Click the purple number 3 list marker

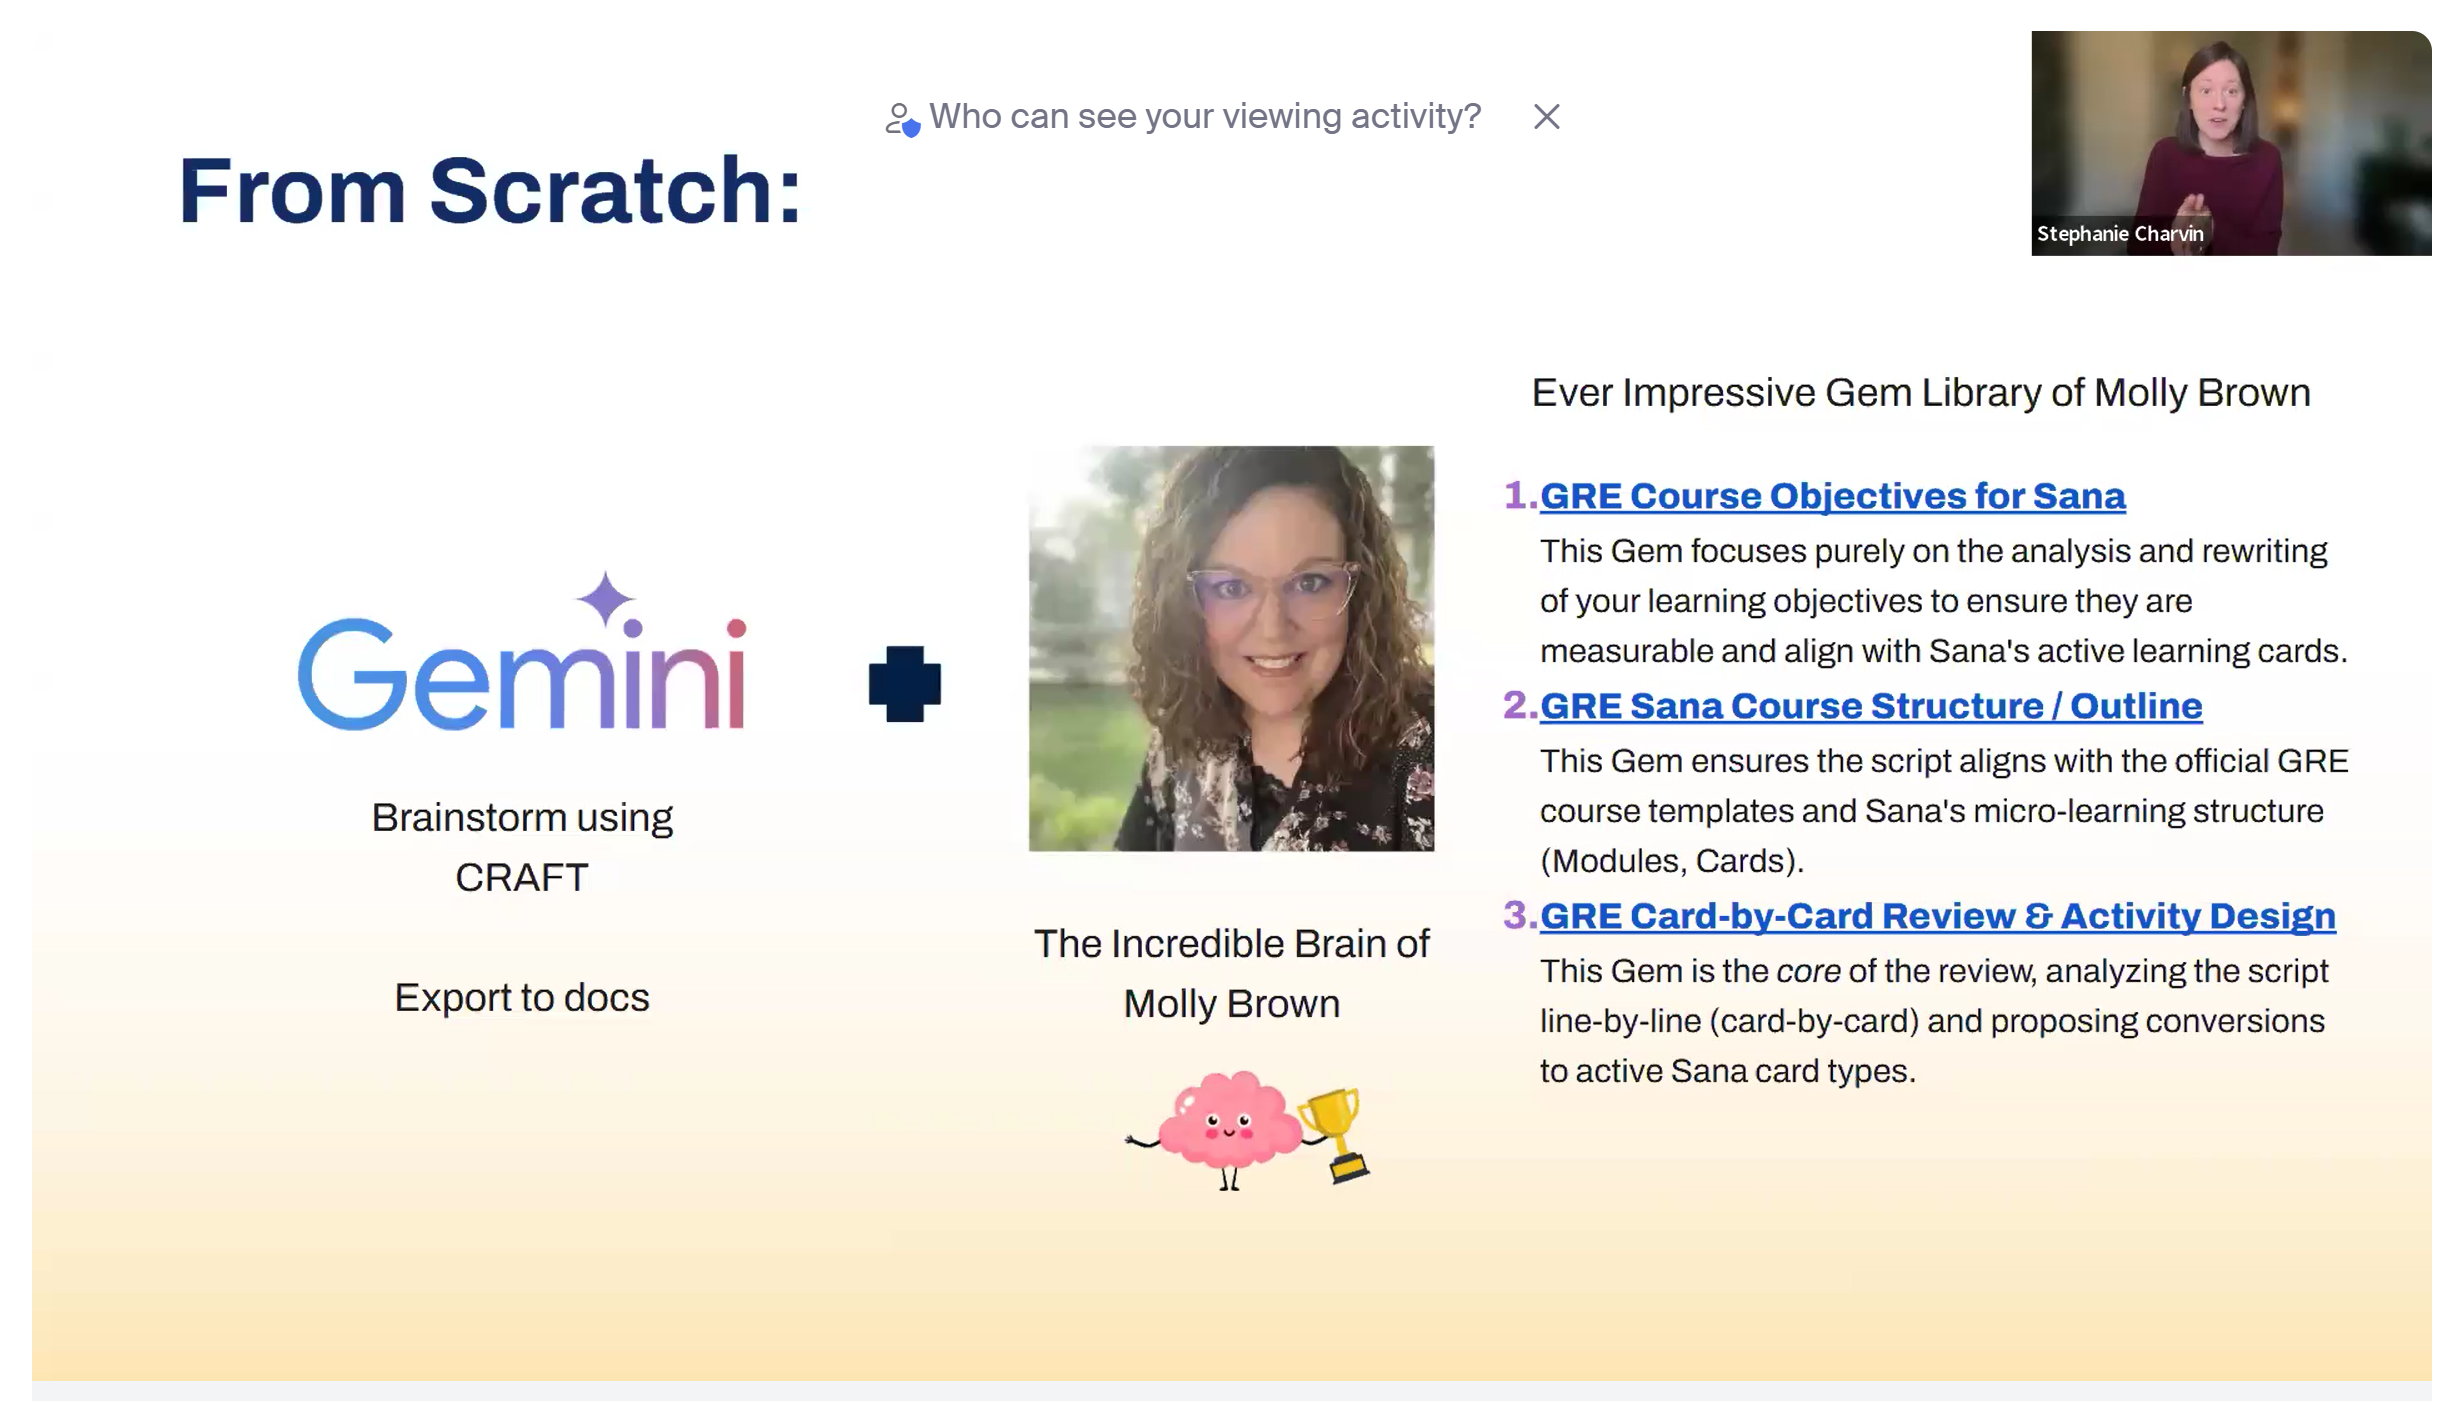click(1519, 915)
